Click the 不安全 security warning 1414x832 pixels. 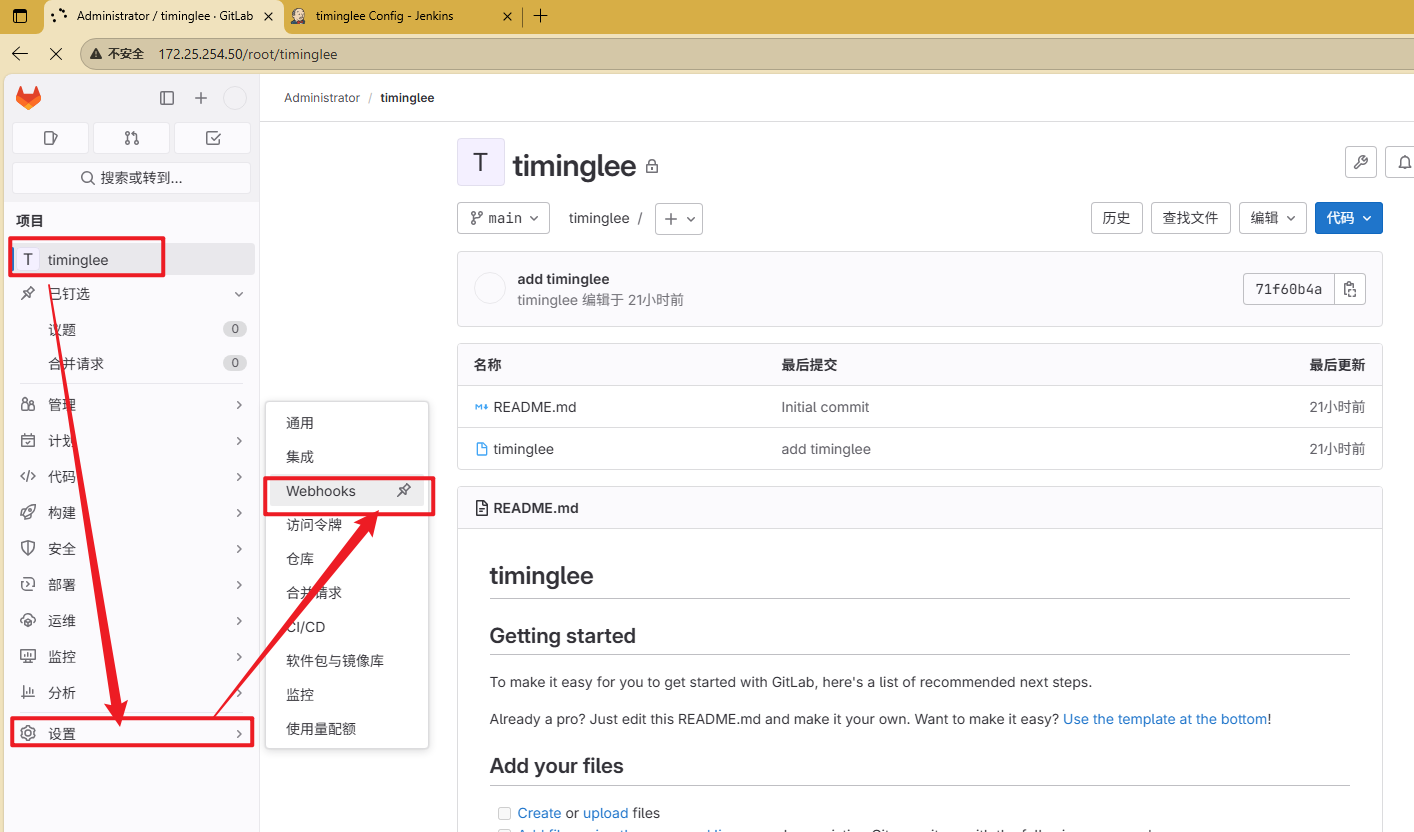tap(117, 54)
